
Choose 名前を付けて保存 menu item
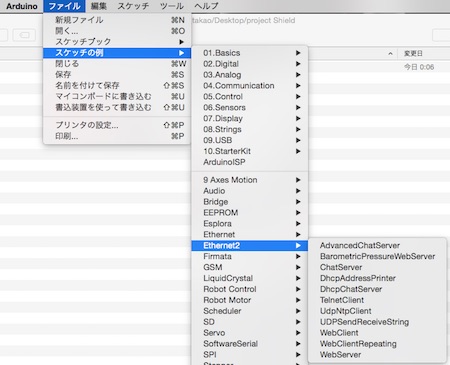(x=117, y=86)
